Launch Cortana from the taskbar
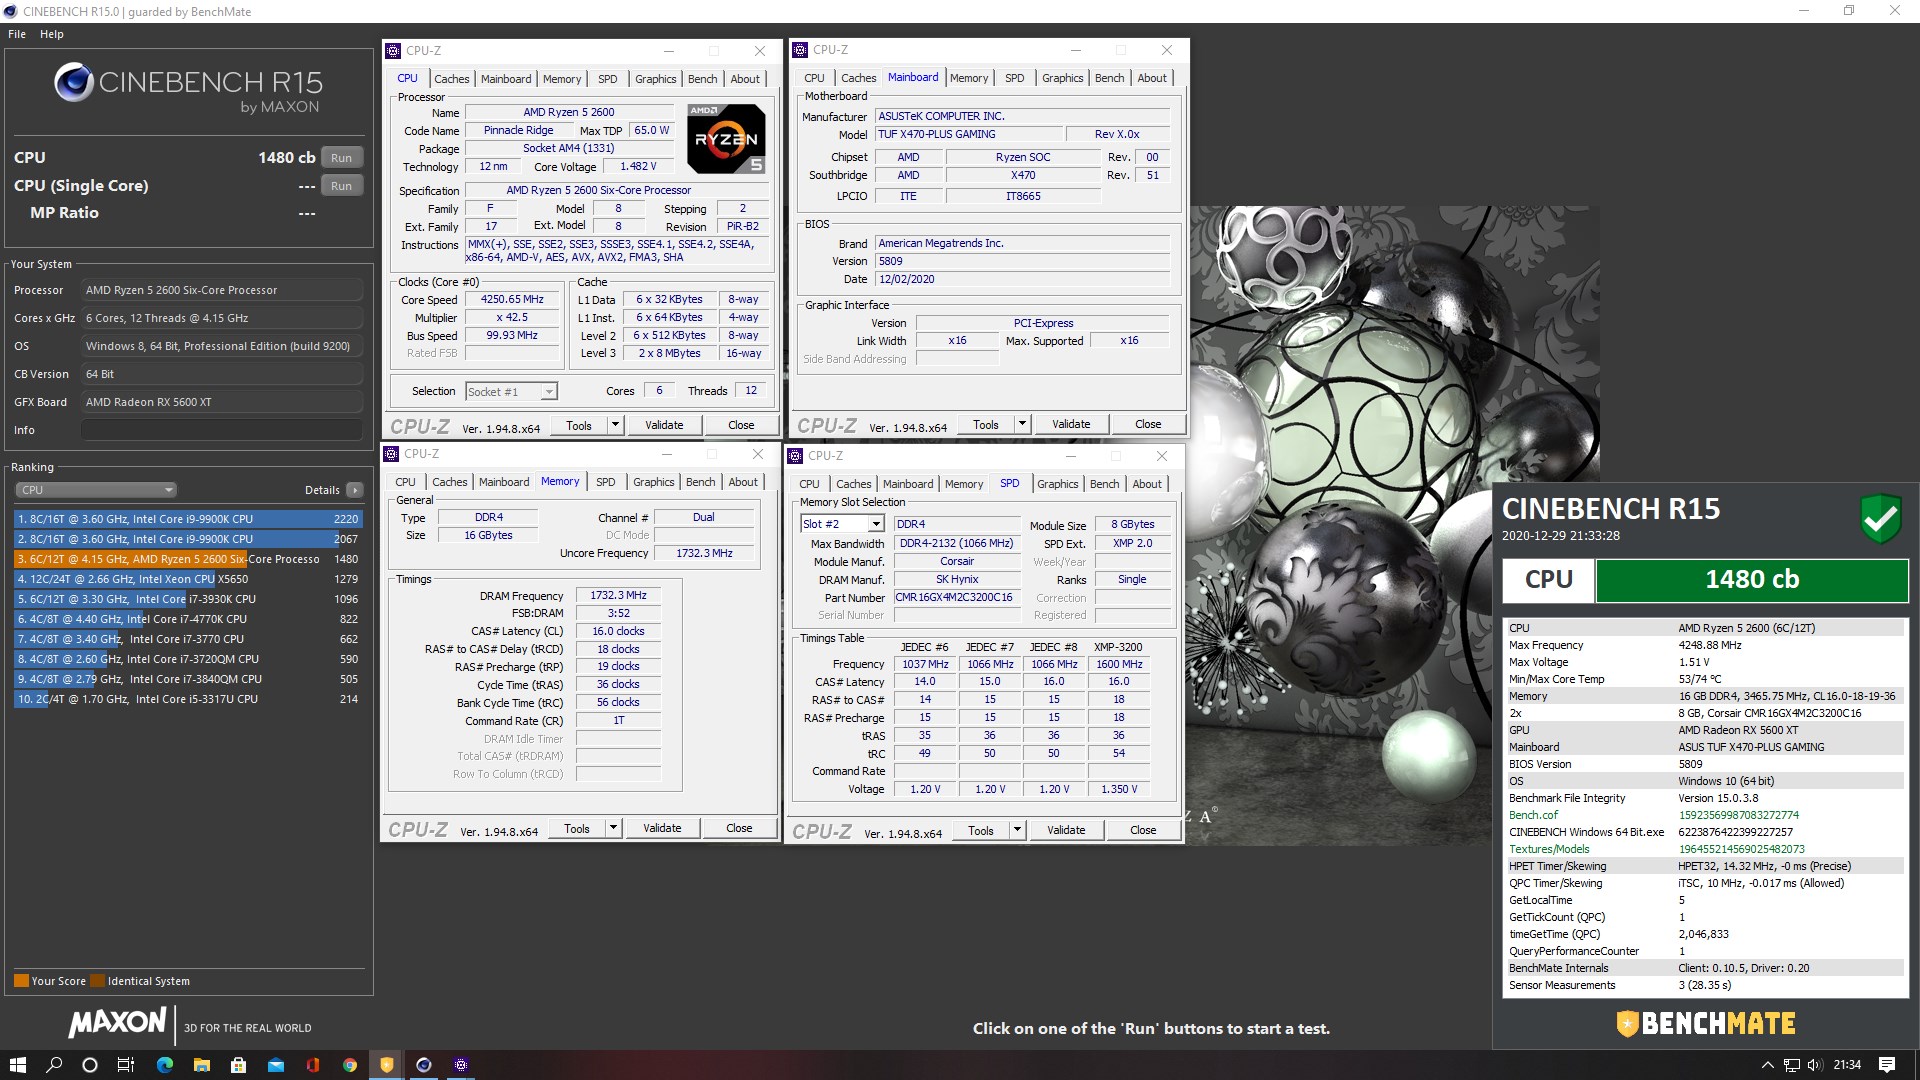This screenshot has width=1920, height=1080. [90, 1065]
